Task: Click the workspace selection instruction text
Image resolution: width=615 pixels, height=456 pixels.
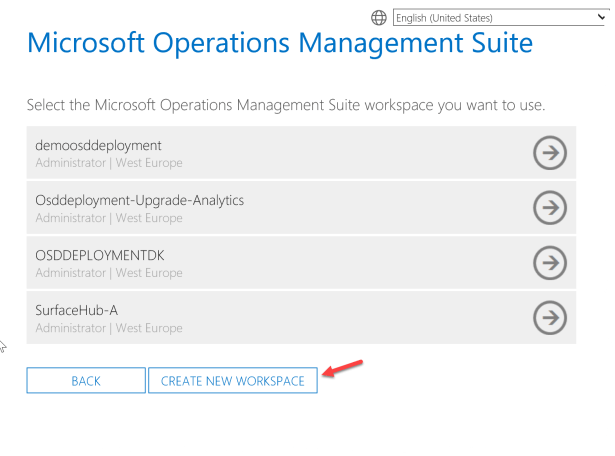Action: 285,105
